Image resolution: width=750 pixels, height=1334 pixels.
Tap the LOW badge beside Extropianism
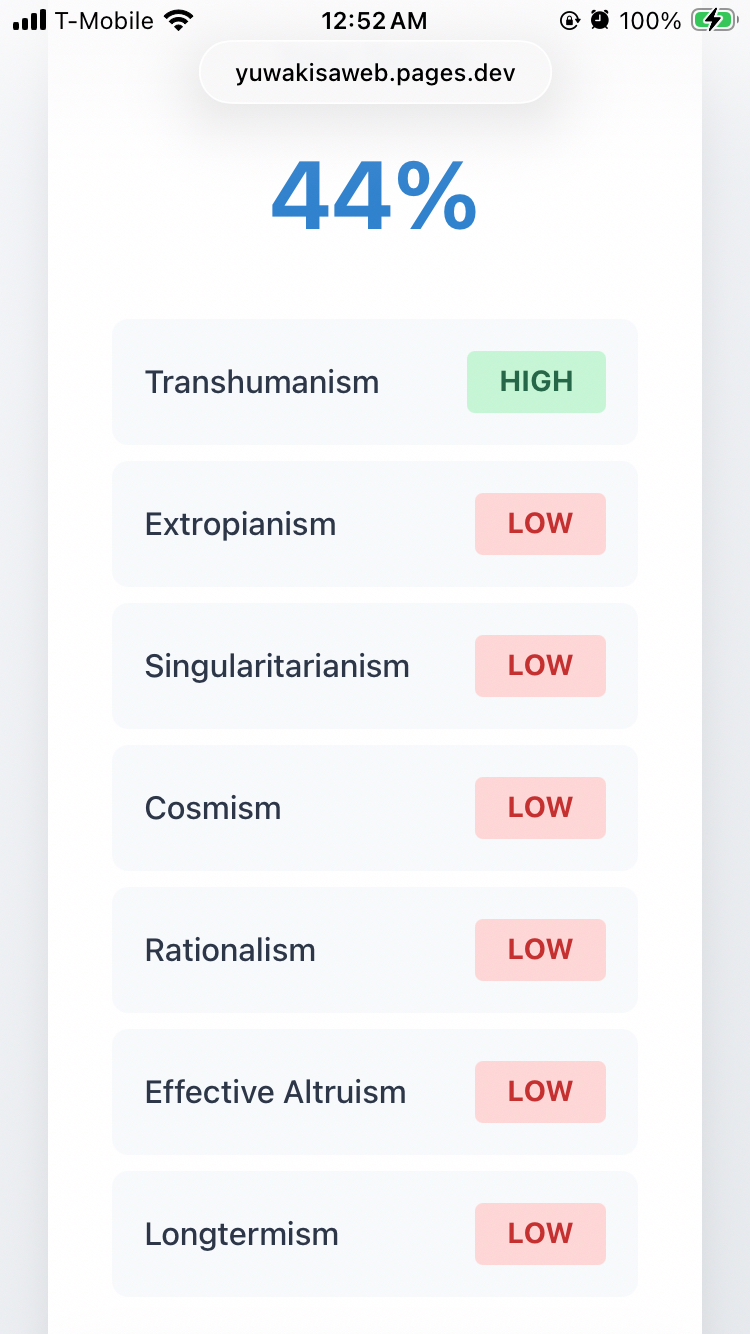[x=540, y=524]
